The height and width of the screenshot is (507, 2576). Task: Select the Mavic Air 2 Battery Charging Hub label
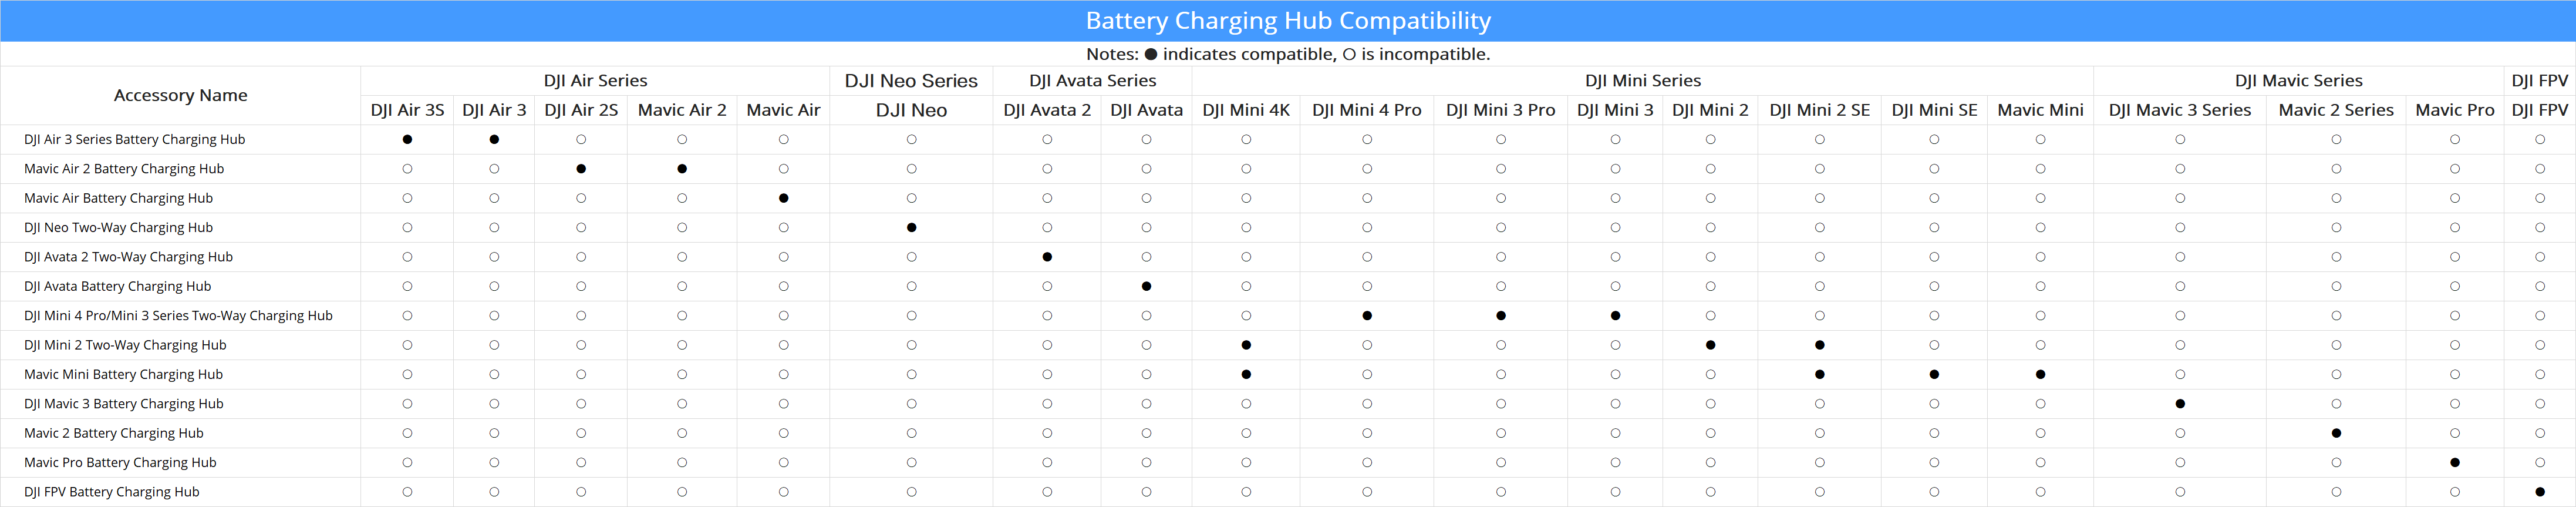(x=124, y=169)
